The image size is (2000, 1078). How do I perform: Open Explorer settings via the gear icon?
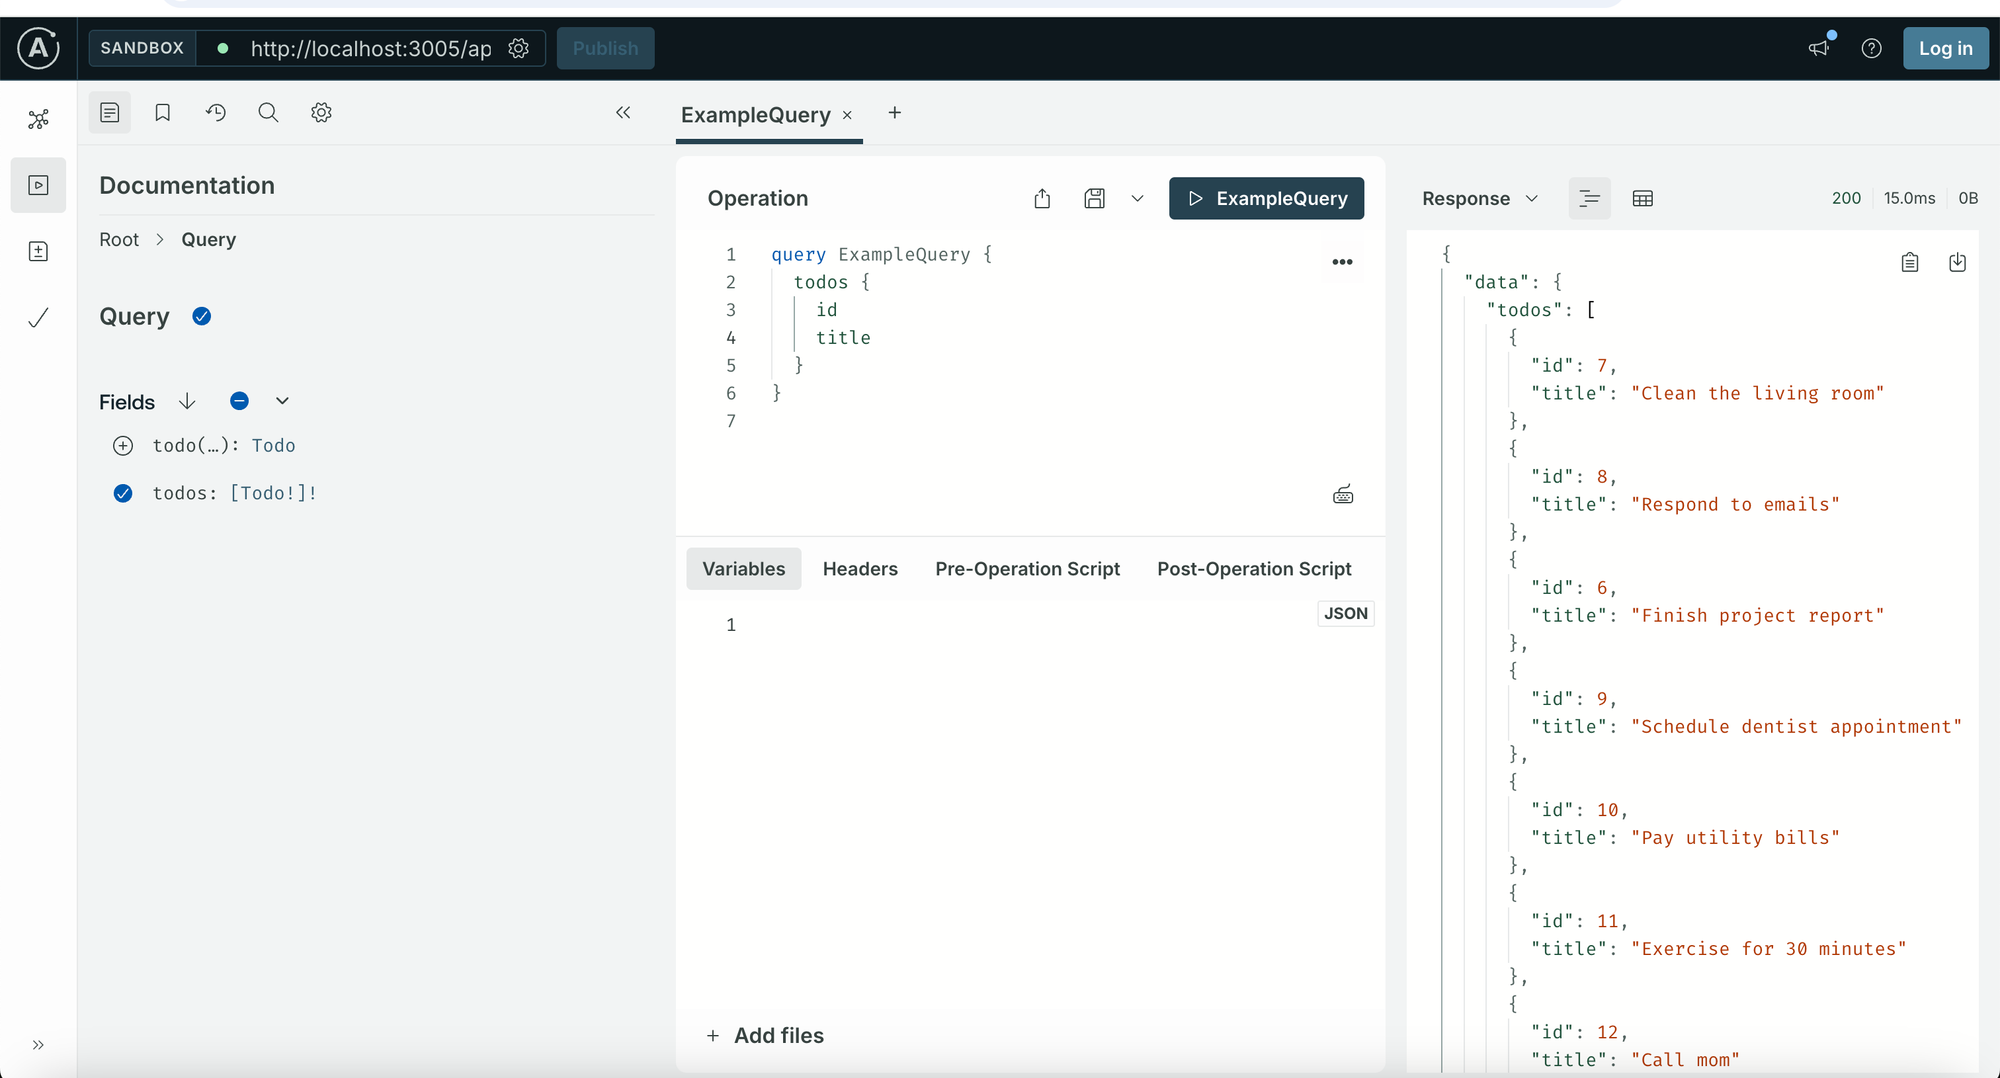pos(321,112)
